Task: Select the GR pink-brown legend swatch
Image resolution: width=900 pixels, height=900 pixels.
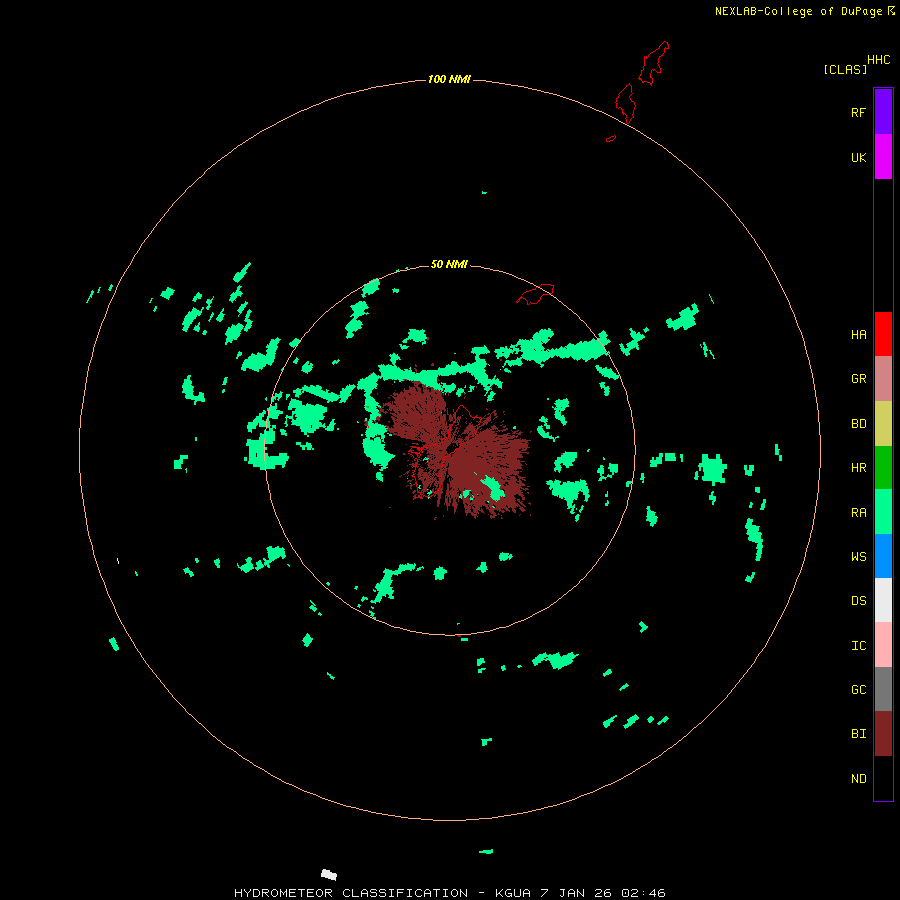Action: point(883,379)
